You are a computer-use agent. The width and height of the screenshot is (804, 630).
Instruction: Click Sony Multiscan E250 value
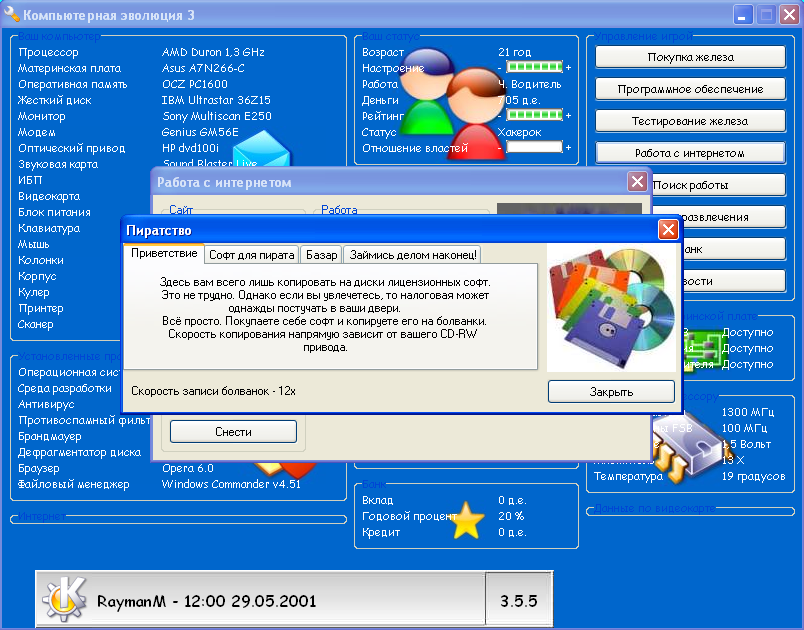[x=217, y=116]
